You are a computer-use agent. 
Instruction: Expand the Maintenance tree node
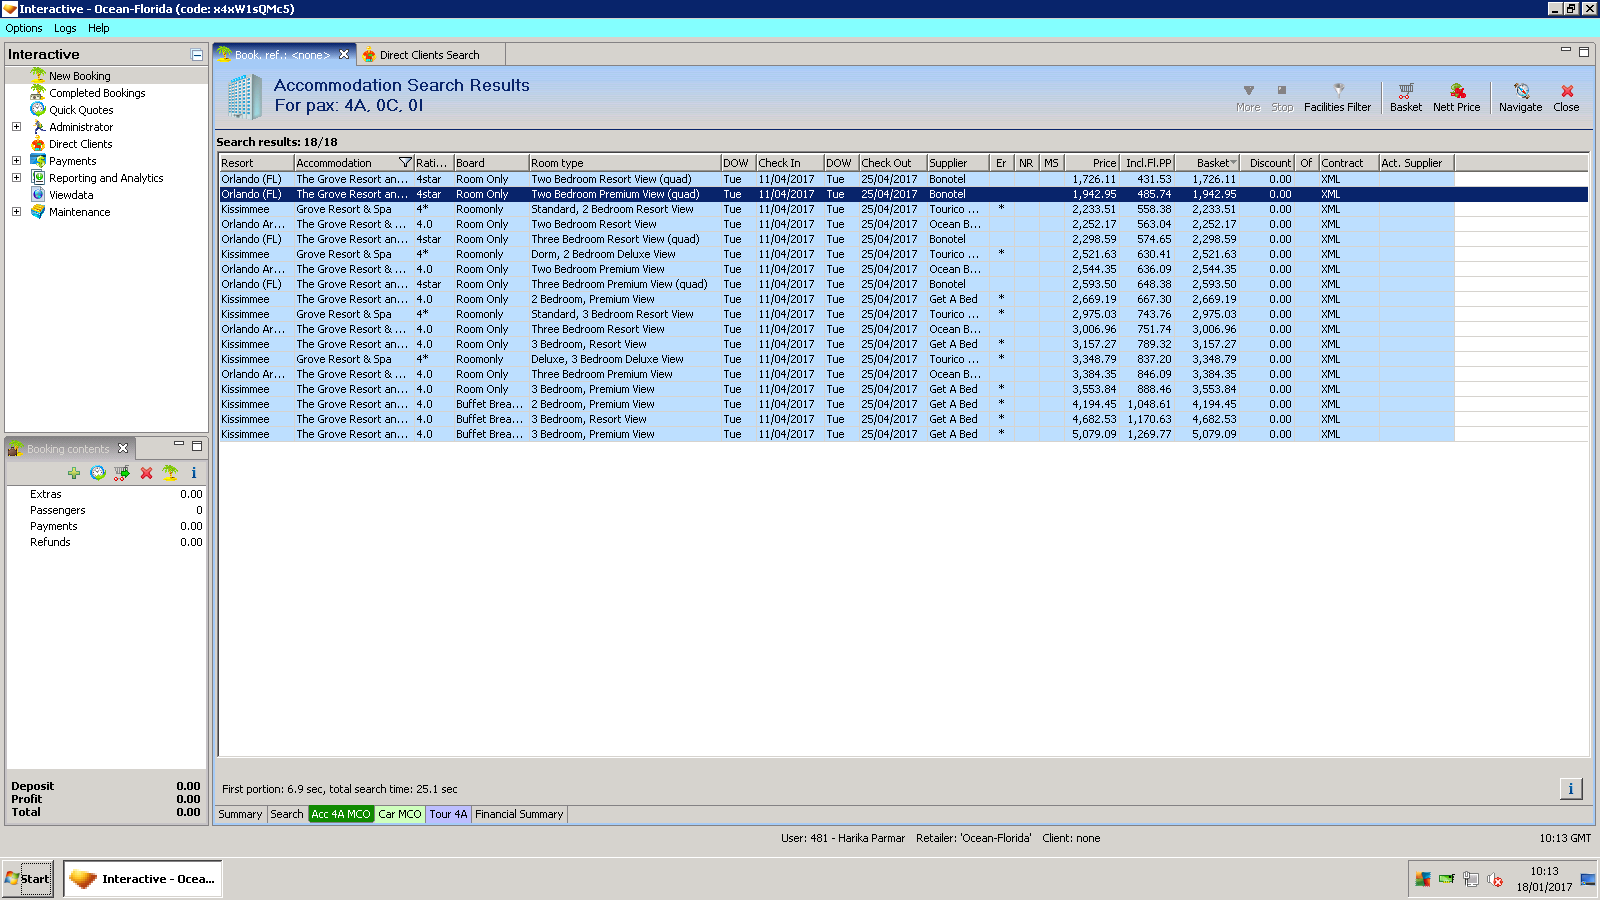16,212
